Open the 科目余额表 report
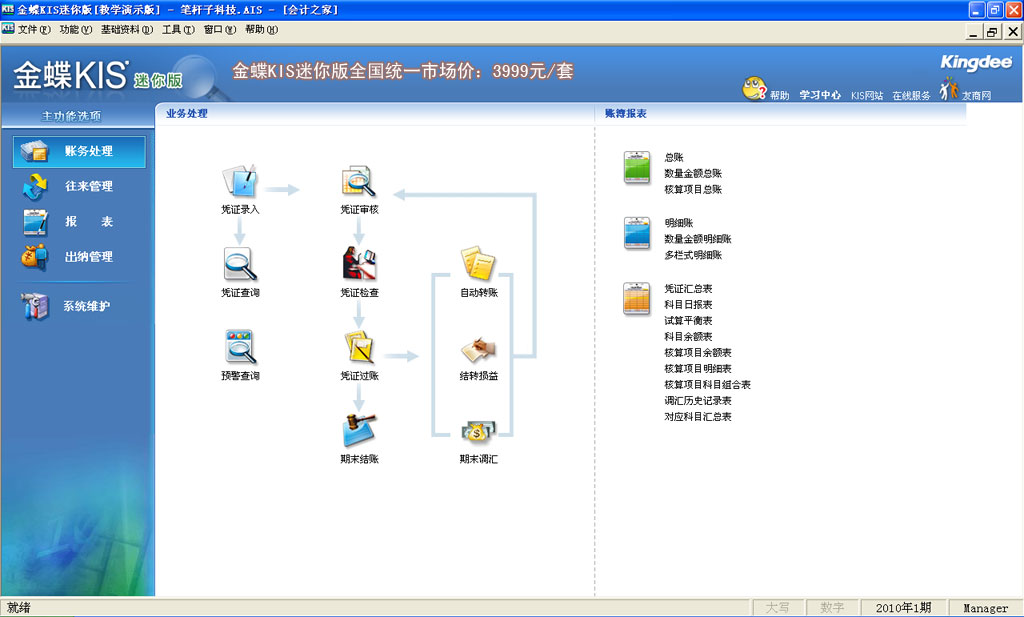 coord(688,337)
